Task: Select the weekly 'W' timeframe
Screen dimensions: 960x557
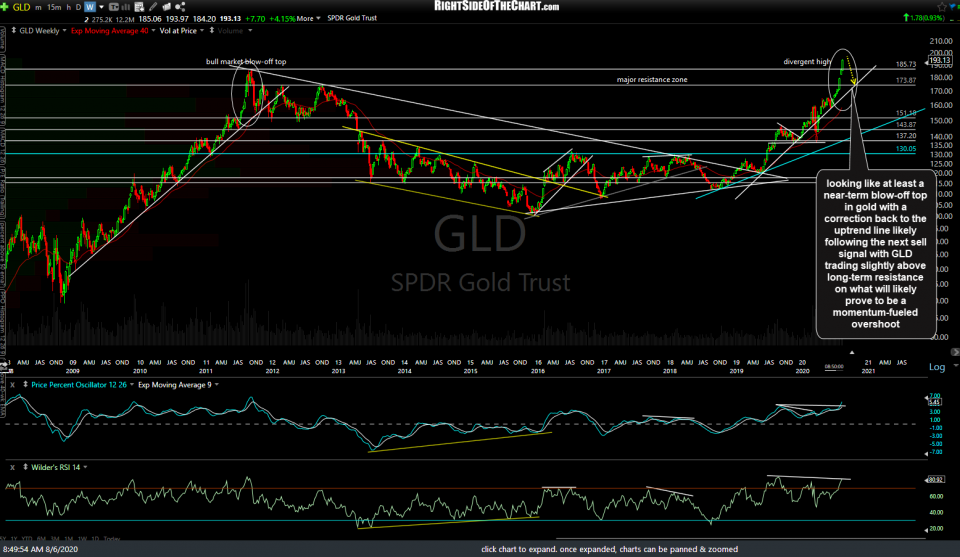Action: (x=90, y=7)
